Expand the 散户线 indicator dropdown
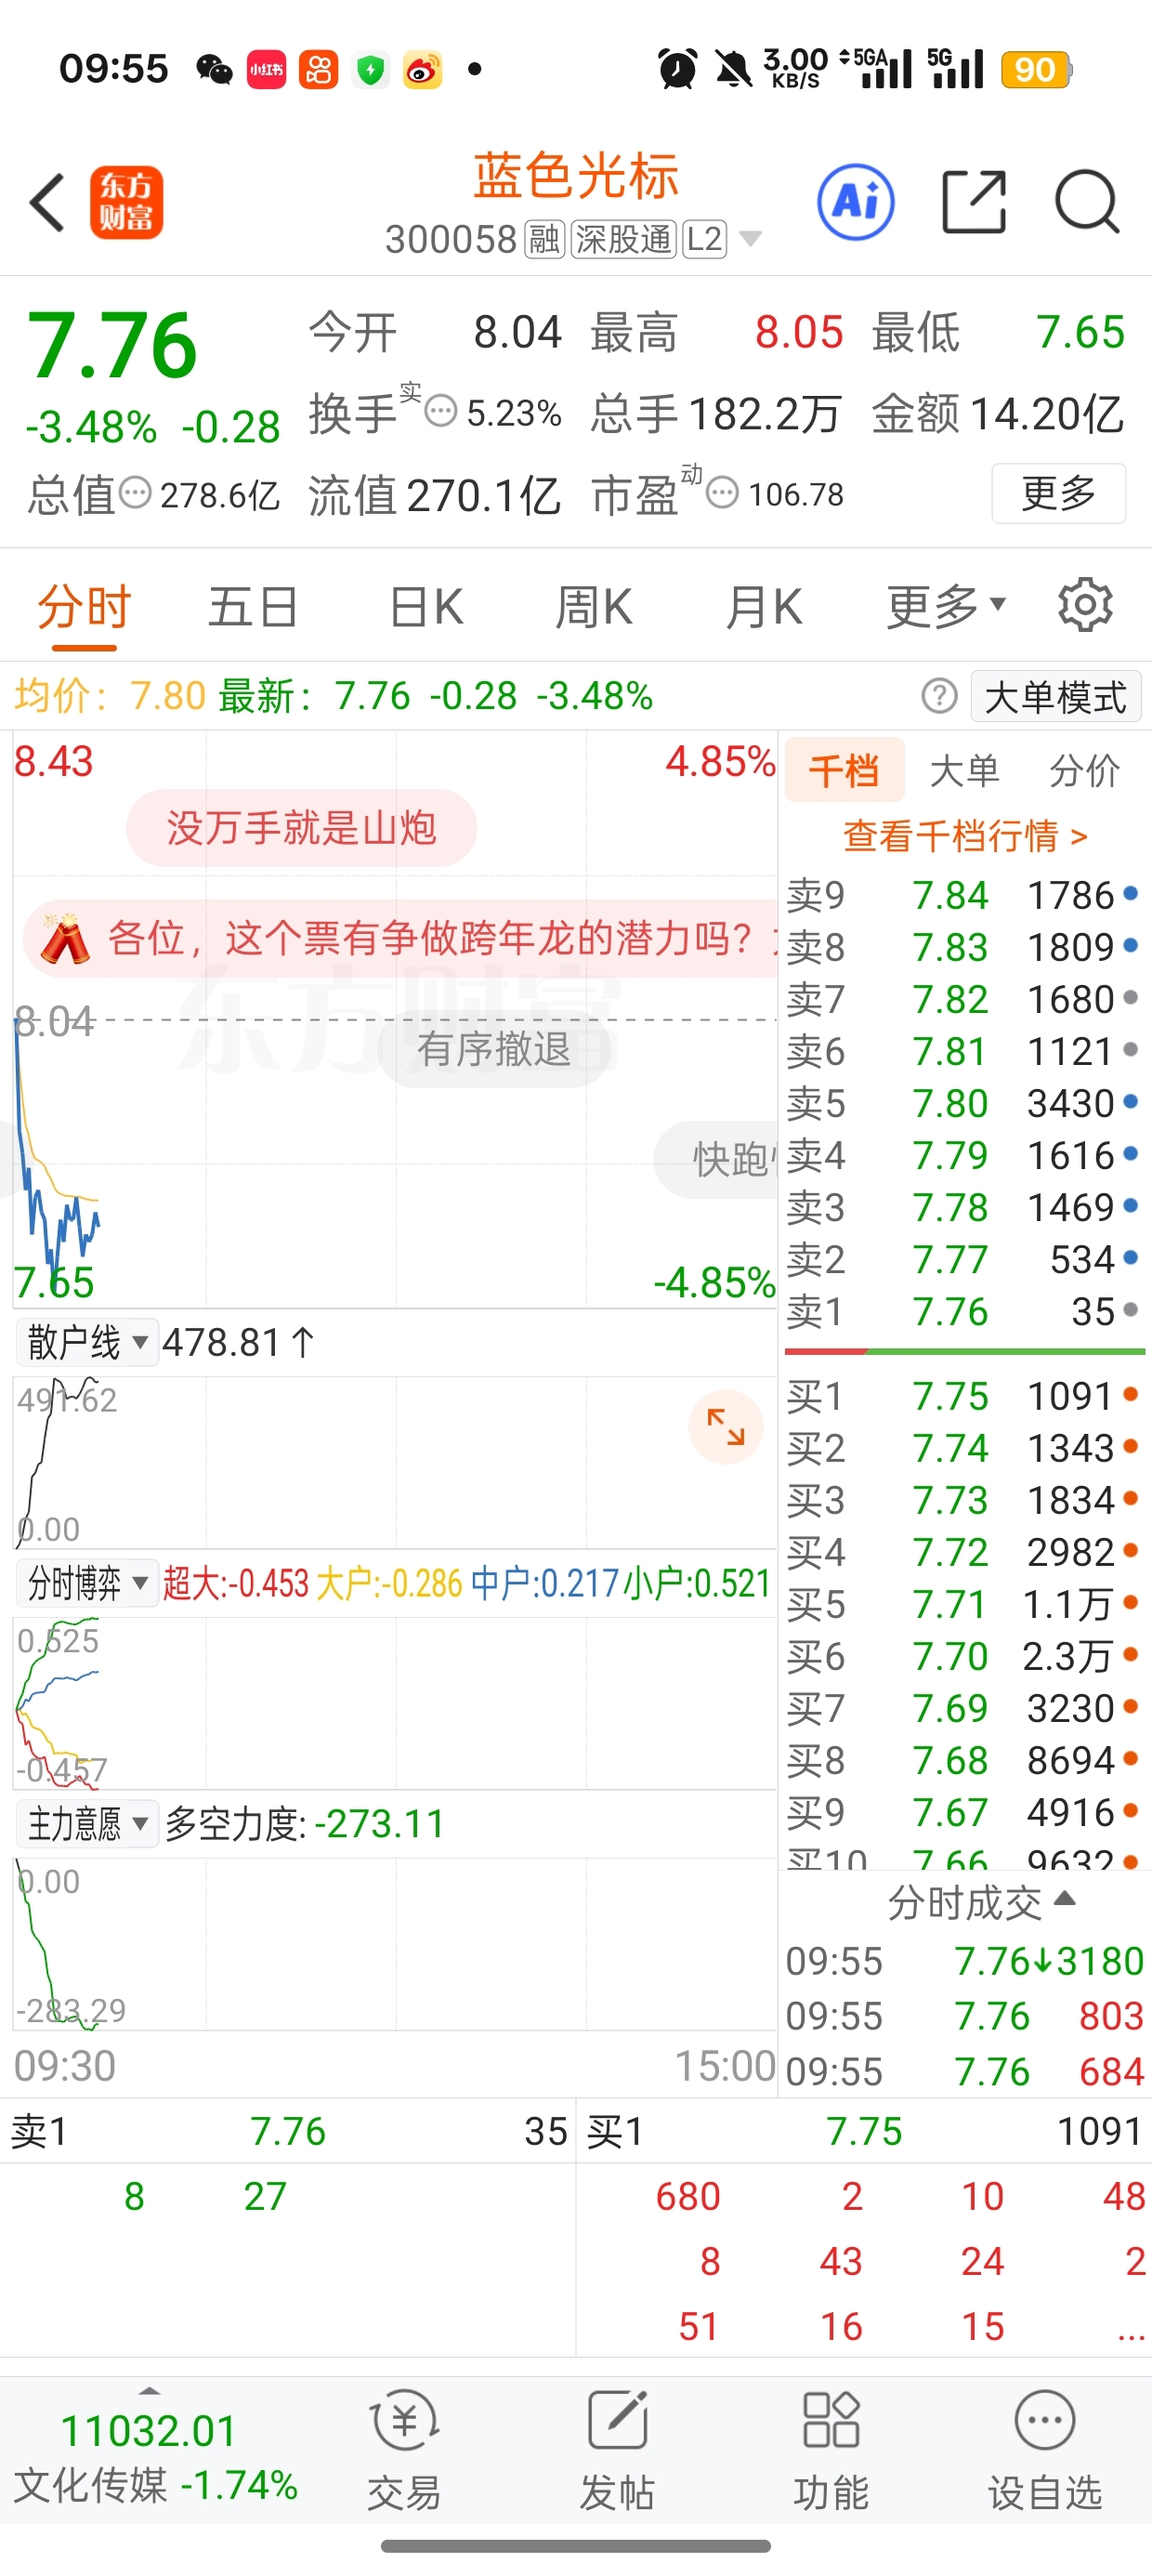Image resolution: width=1152 pixels, height=2576 pixels. coord(87,1342)
